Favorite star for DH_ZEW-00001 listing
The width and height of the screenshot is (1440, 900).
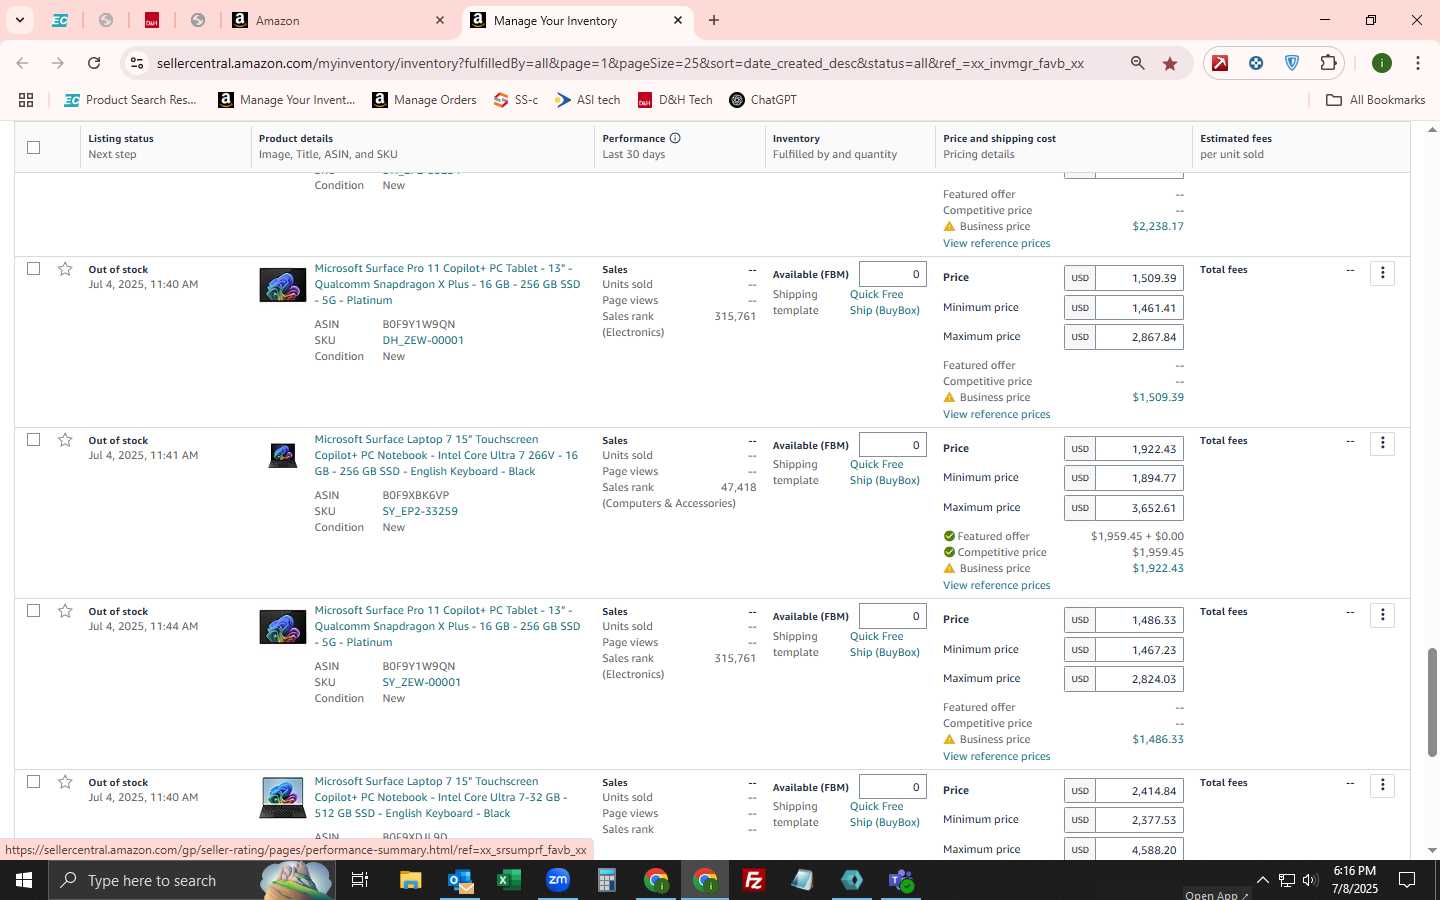click(65, 269)
